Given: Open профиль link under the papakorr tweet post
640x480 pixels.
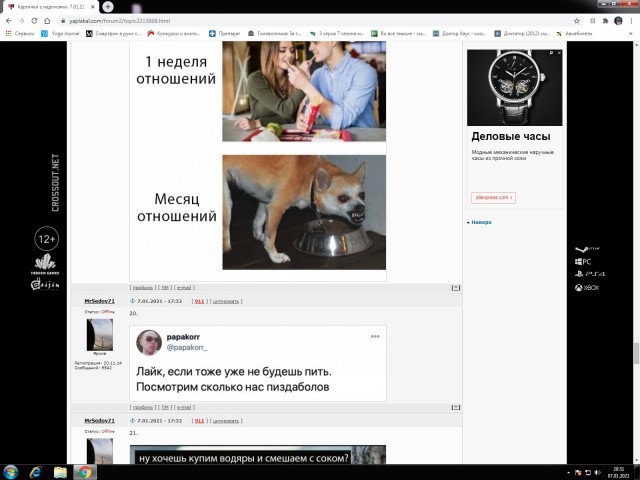Looking at the screenshot, I should [143, 407].
